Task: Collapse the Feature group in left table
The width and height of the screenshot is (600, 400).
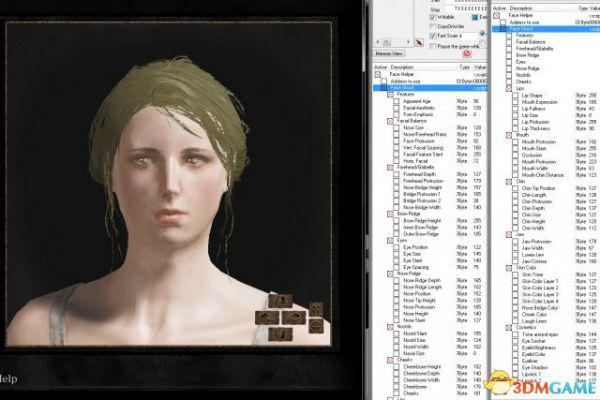Action: pyautogui.click(x=390, y=94)
